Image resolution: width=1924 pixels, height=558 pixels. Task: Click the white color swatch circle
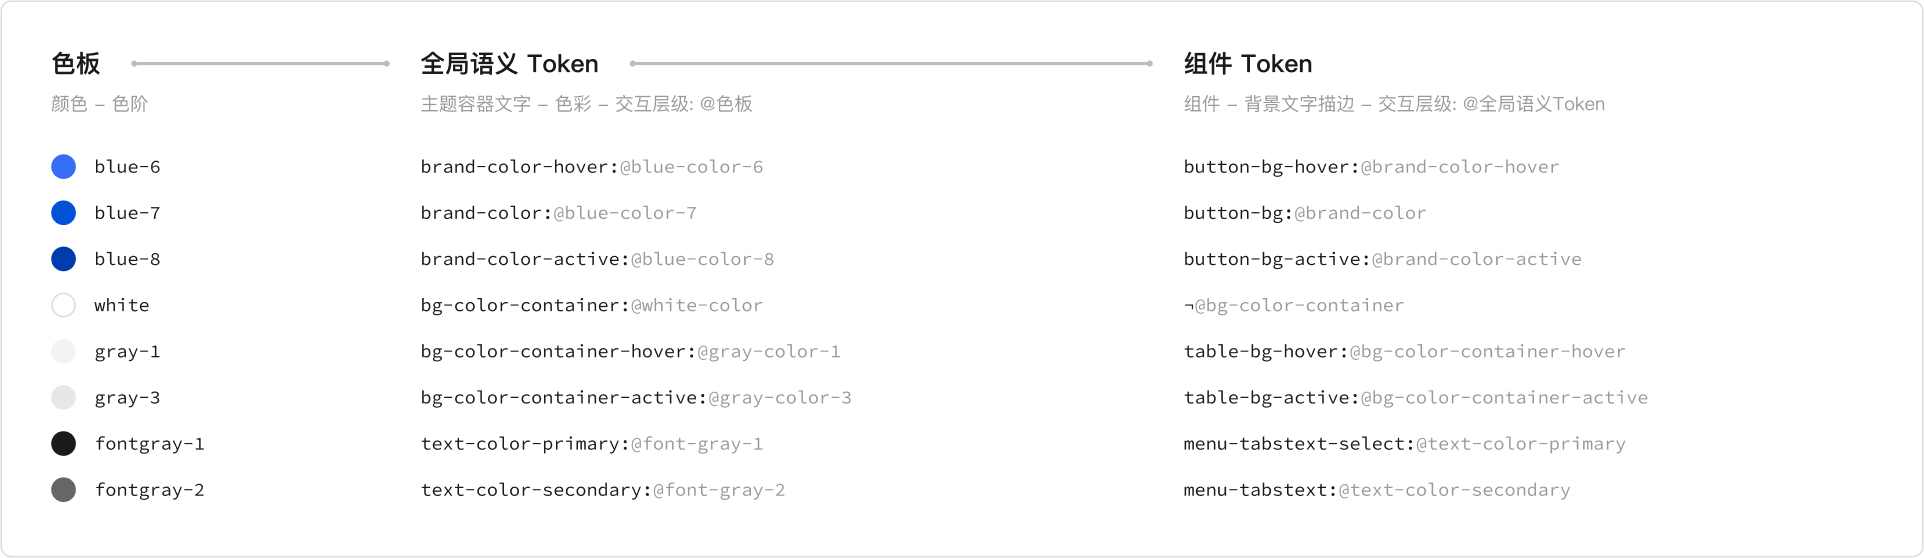(x=63, y=305)
